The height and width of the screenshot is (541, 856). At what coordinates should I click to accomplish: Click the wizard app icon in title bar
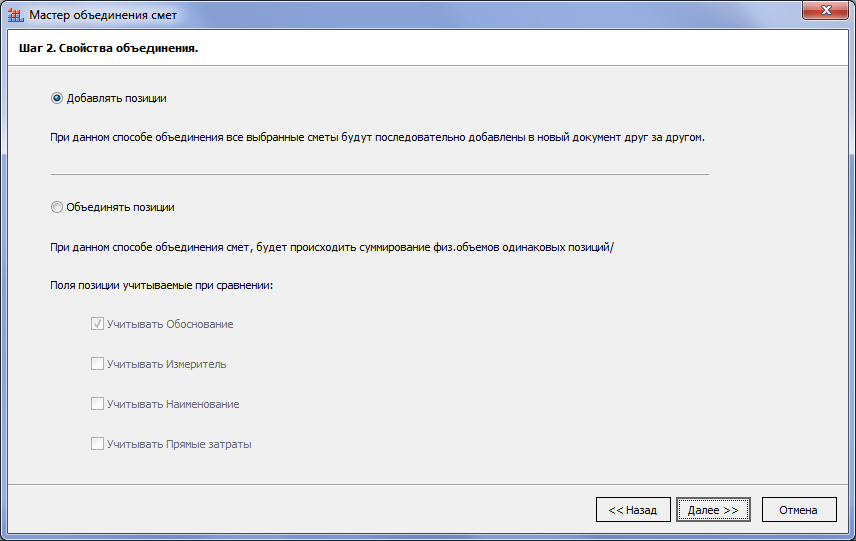(16, 15)
